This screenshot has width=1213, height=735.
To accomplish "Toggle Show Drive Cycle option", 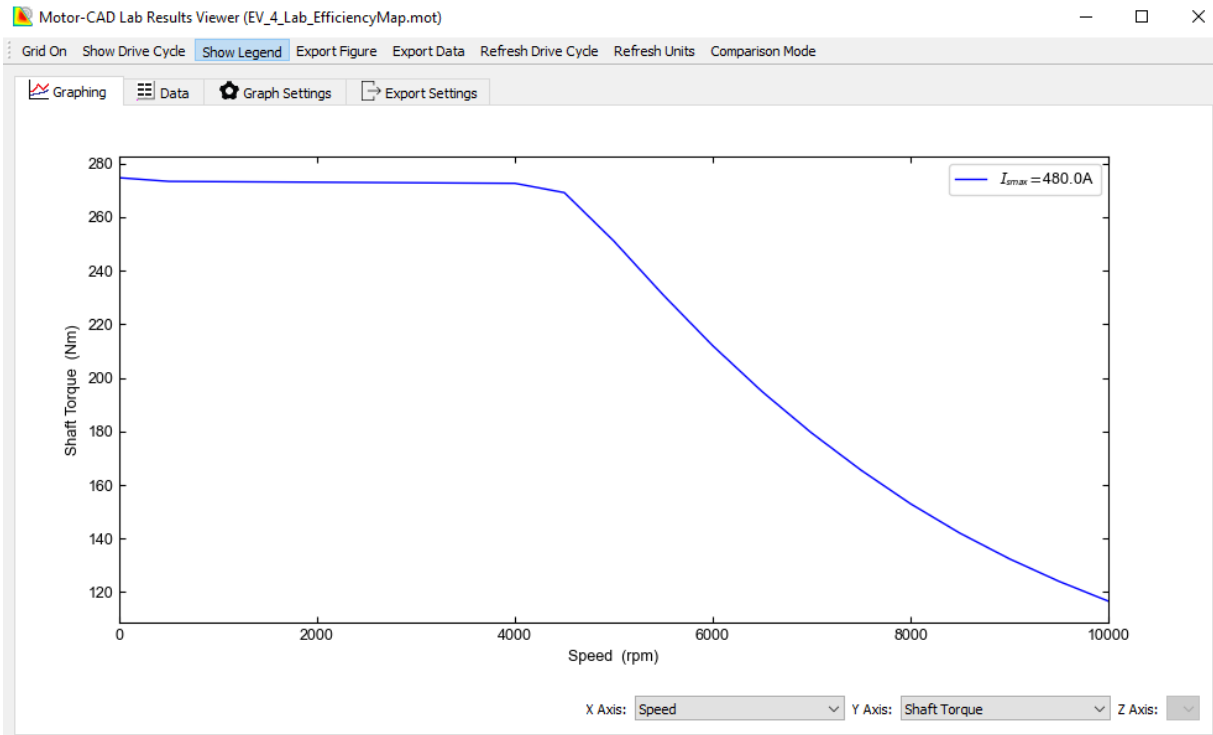I will (x=133, y=51).
